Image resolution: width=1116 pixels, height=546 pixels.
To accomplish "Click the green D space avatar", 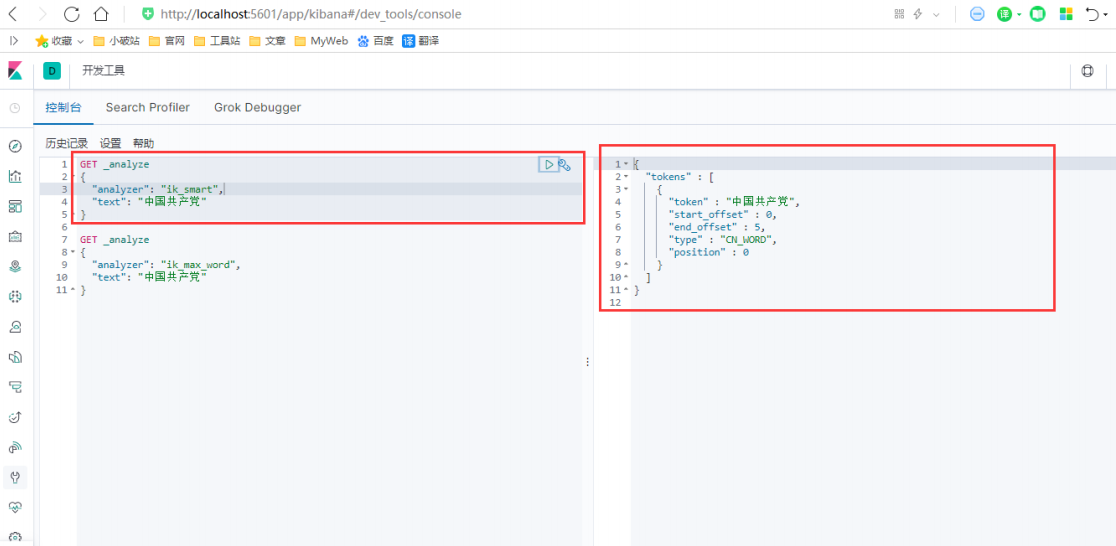I will pyautogui.click(x=52, y=71).
